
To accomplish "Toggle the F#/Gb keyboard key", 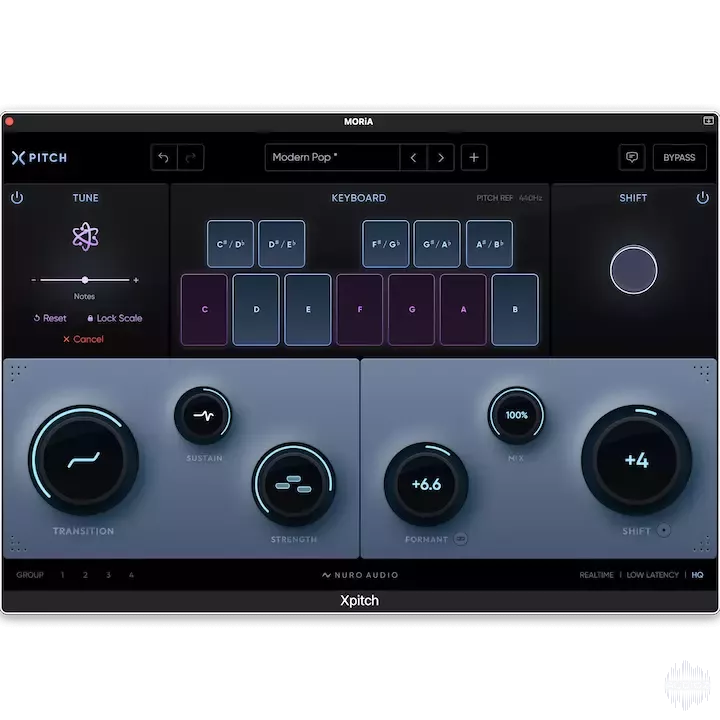I will (x=386, y=244).
